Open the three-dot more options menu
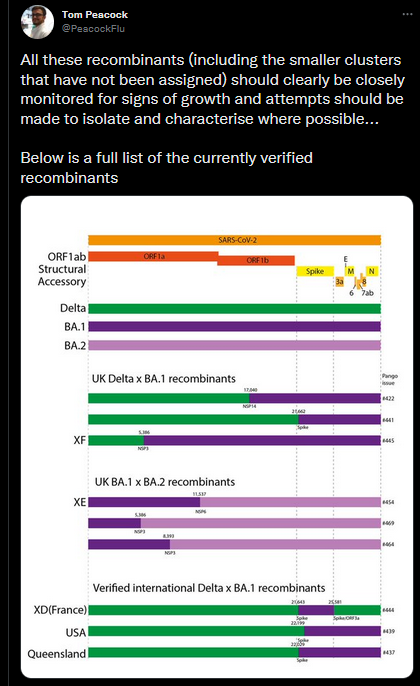420x686 pixels. click(407, 14)
